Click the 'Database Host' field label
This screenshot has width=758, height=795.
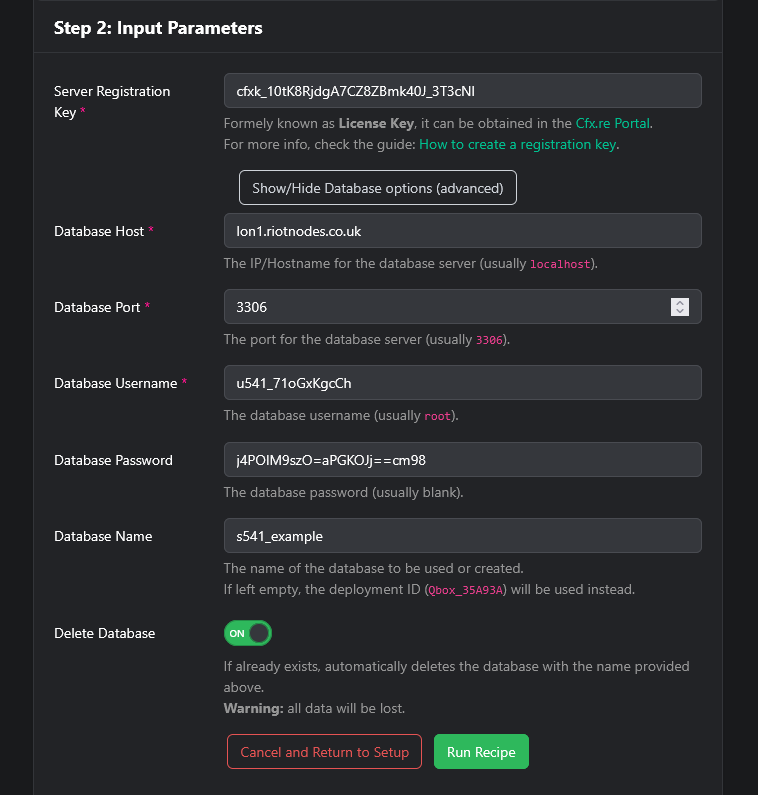click(x=99, y=231)
